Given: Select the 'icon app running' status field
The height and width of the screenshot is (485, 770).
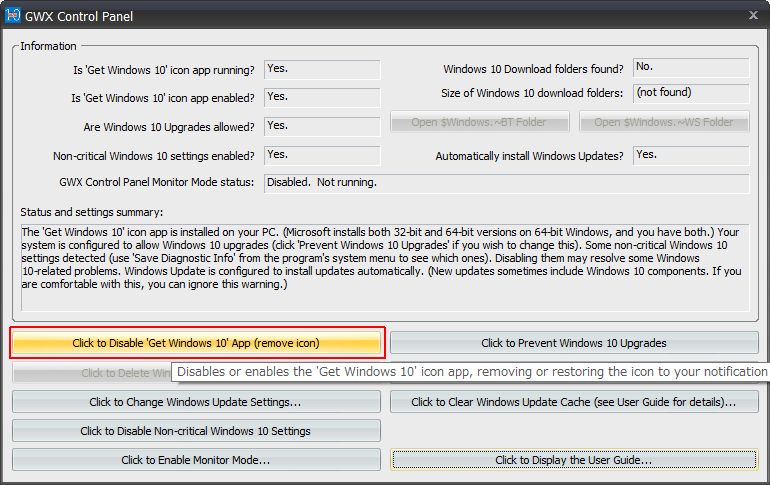Looking at the screenshot, I should click(x=321, y=69).
